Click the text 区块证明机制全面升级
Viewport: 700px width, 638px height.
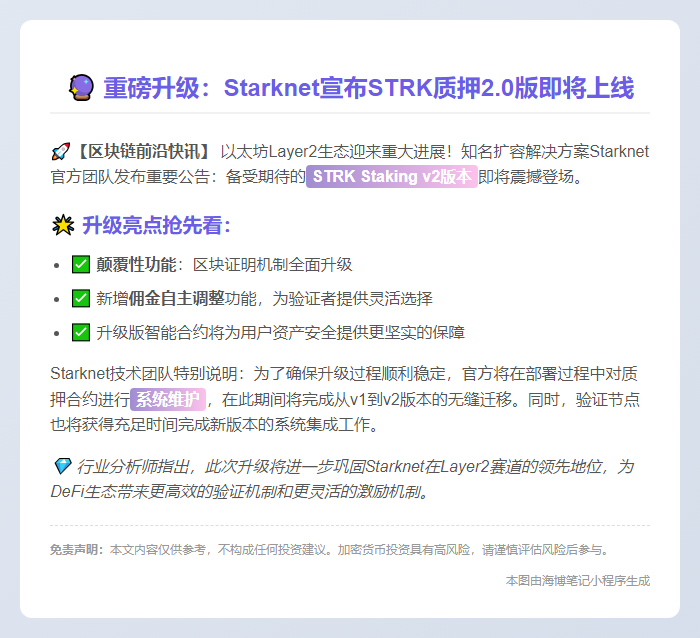pyautogui.click(x=272, y=265)
